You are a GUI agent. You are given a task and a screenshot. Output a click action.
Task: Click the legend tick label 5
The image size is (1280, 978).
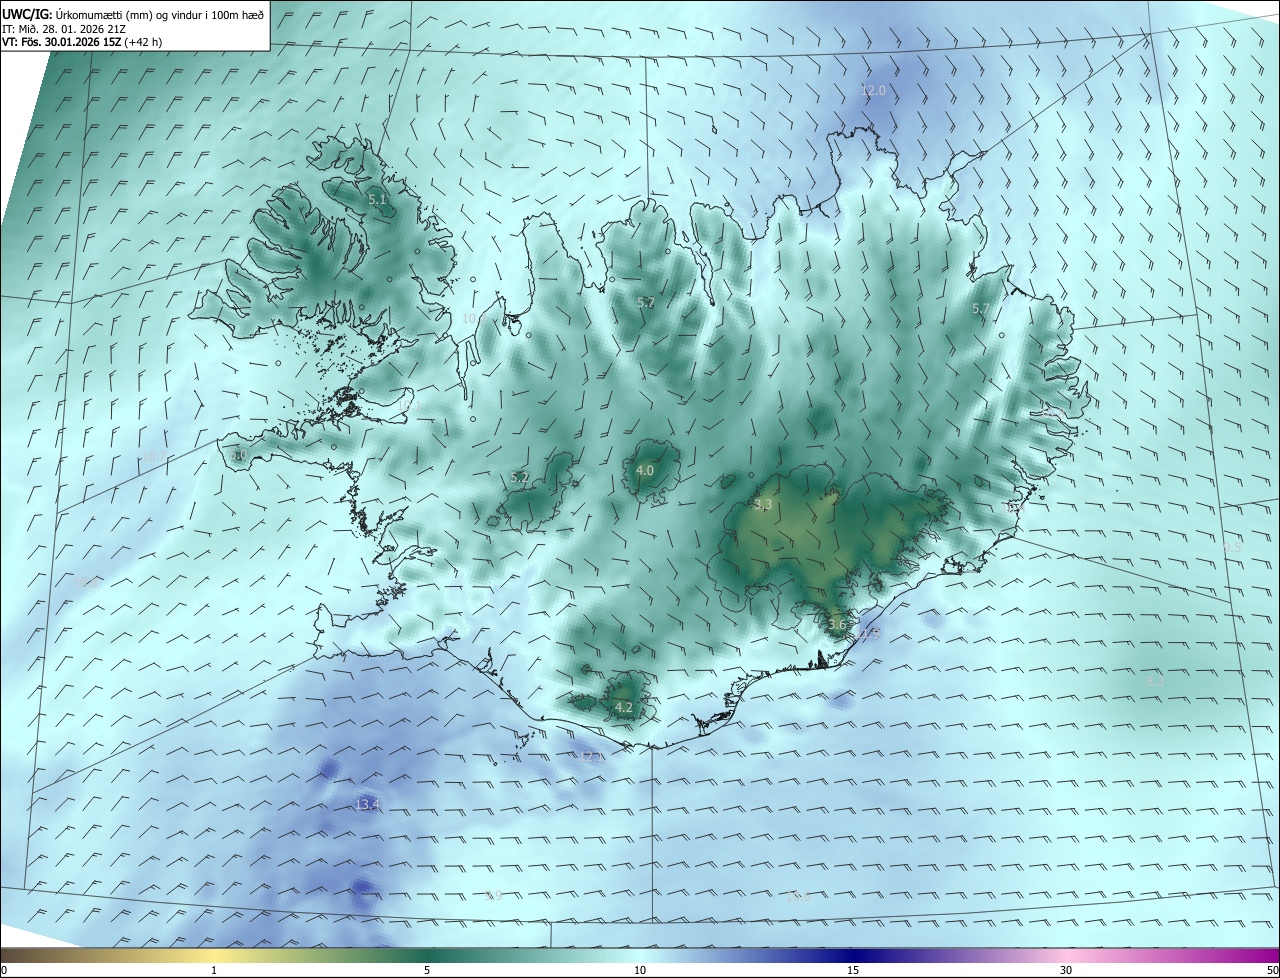pyautogui.click(x=427, y=970)
